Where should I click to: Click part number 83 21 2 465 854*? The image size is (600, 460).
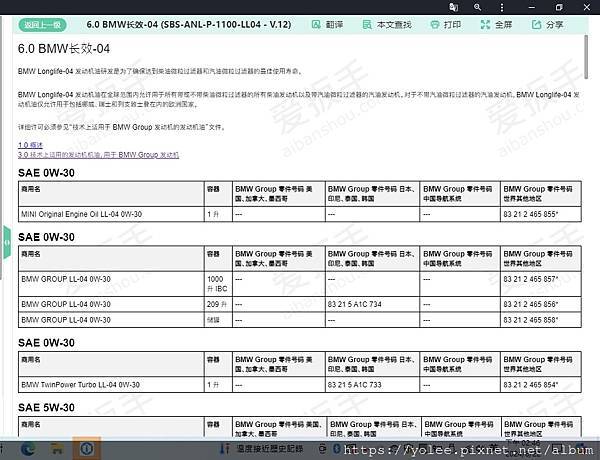531,385
